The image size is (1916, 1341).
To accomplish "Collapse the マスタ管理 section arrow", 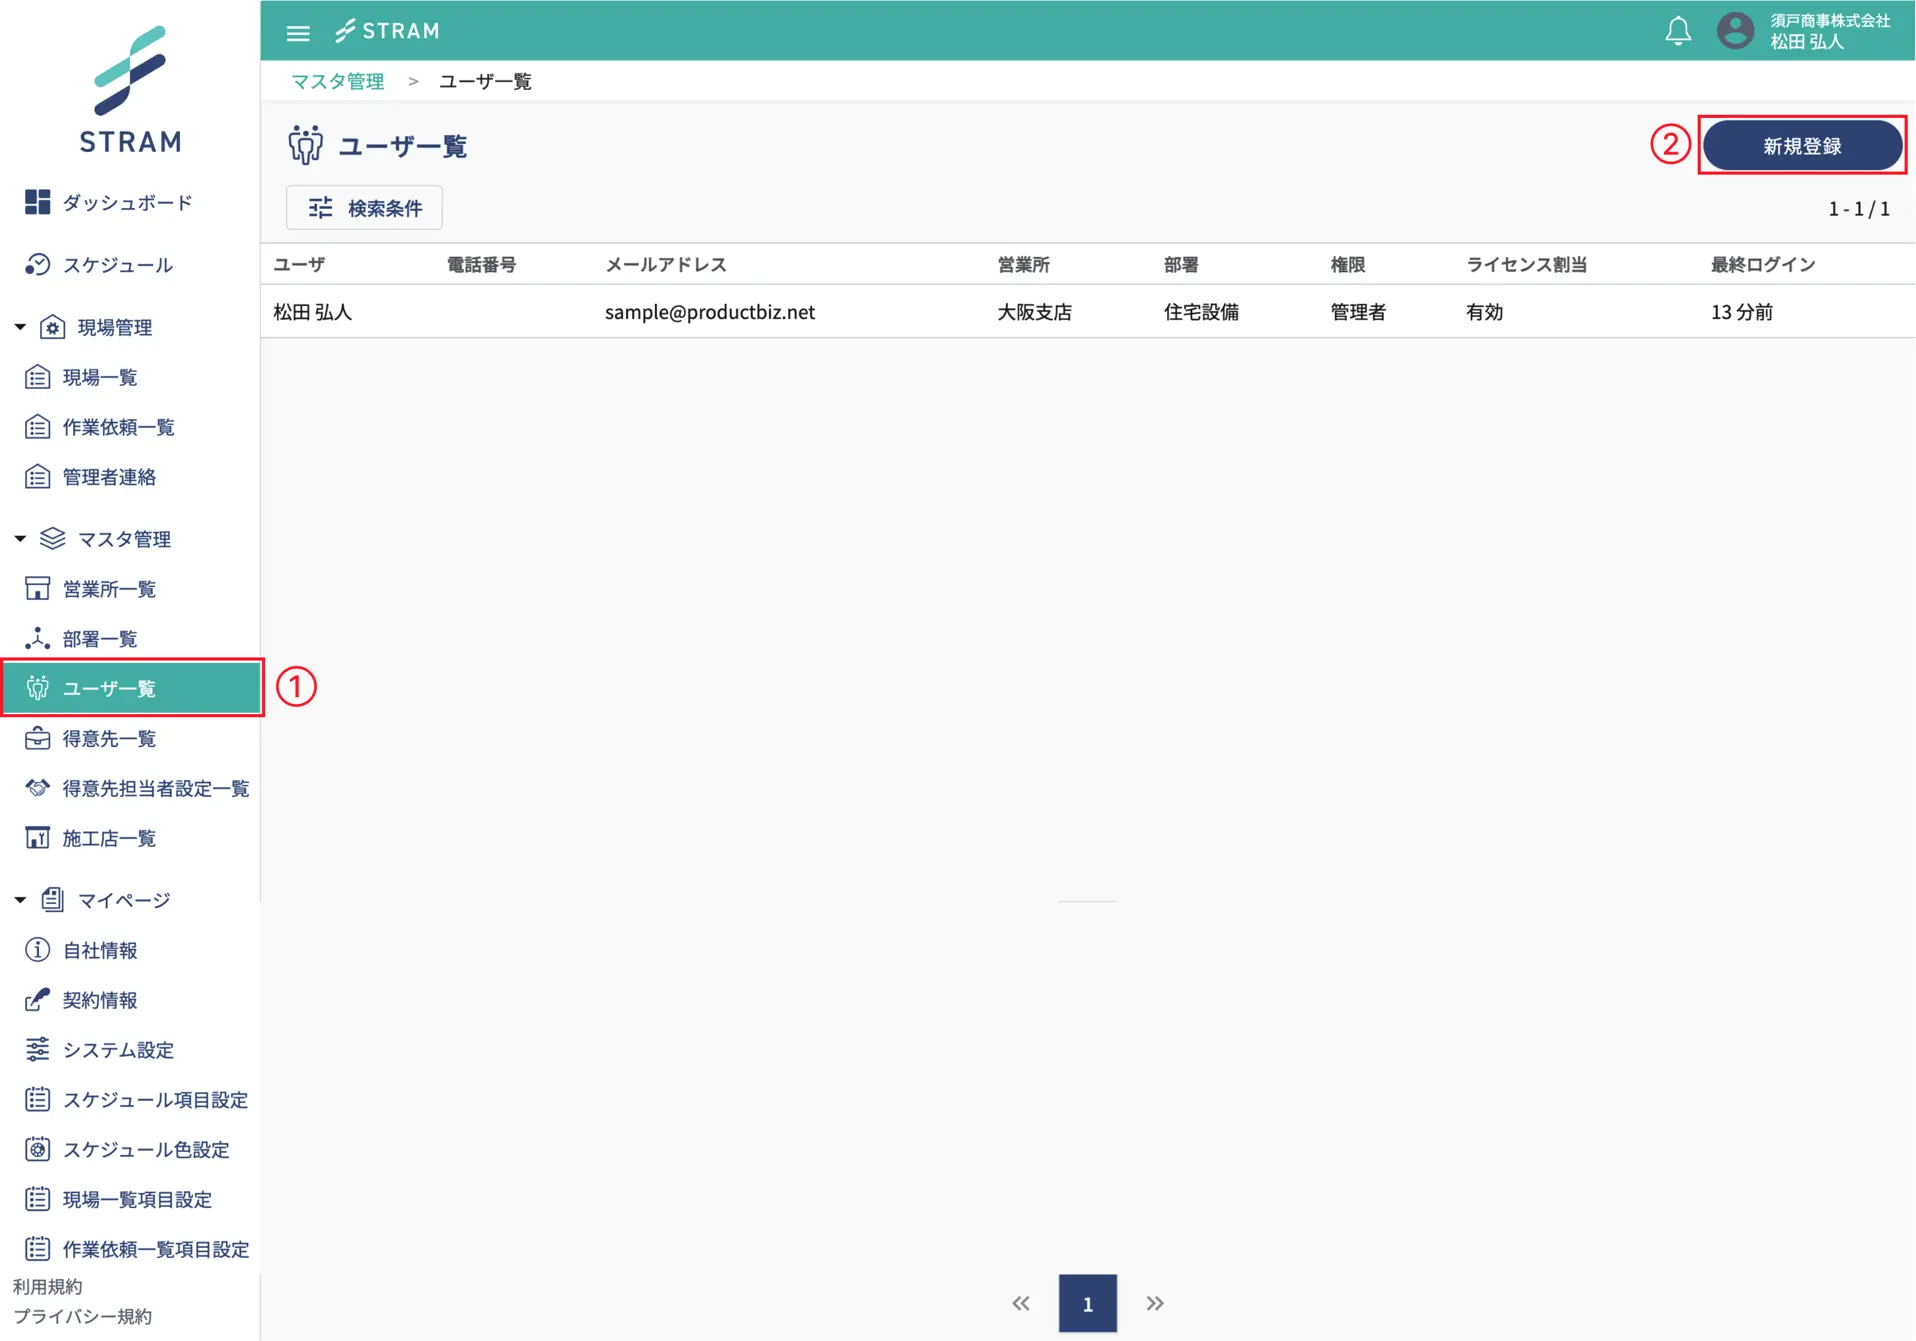I will click(20, 539).
